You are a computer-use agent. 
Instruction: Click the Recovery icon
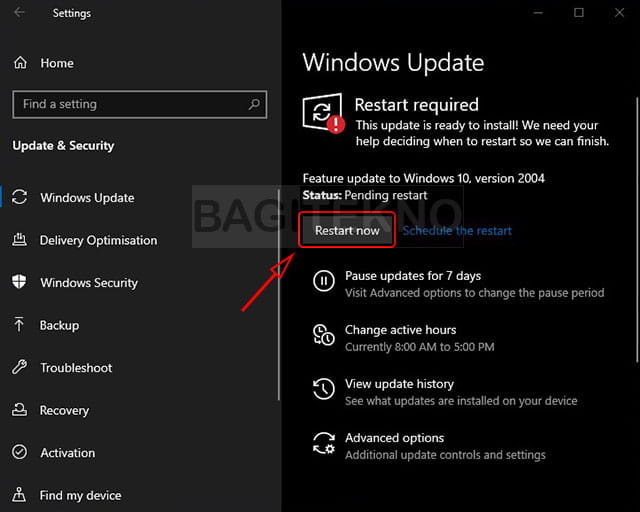[x=19, y=410]
